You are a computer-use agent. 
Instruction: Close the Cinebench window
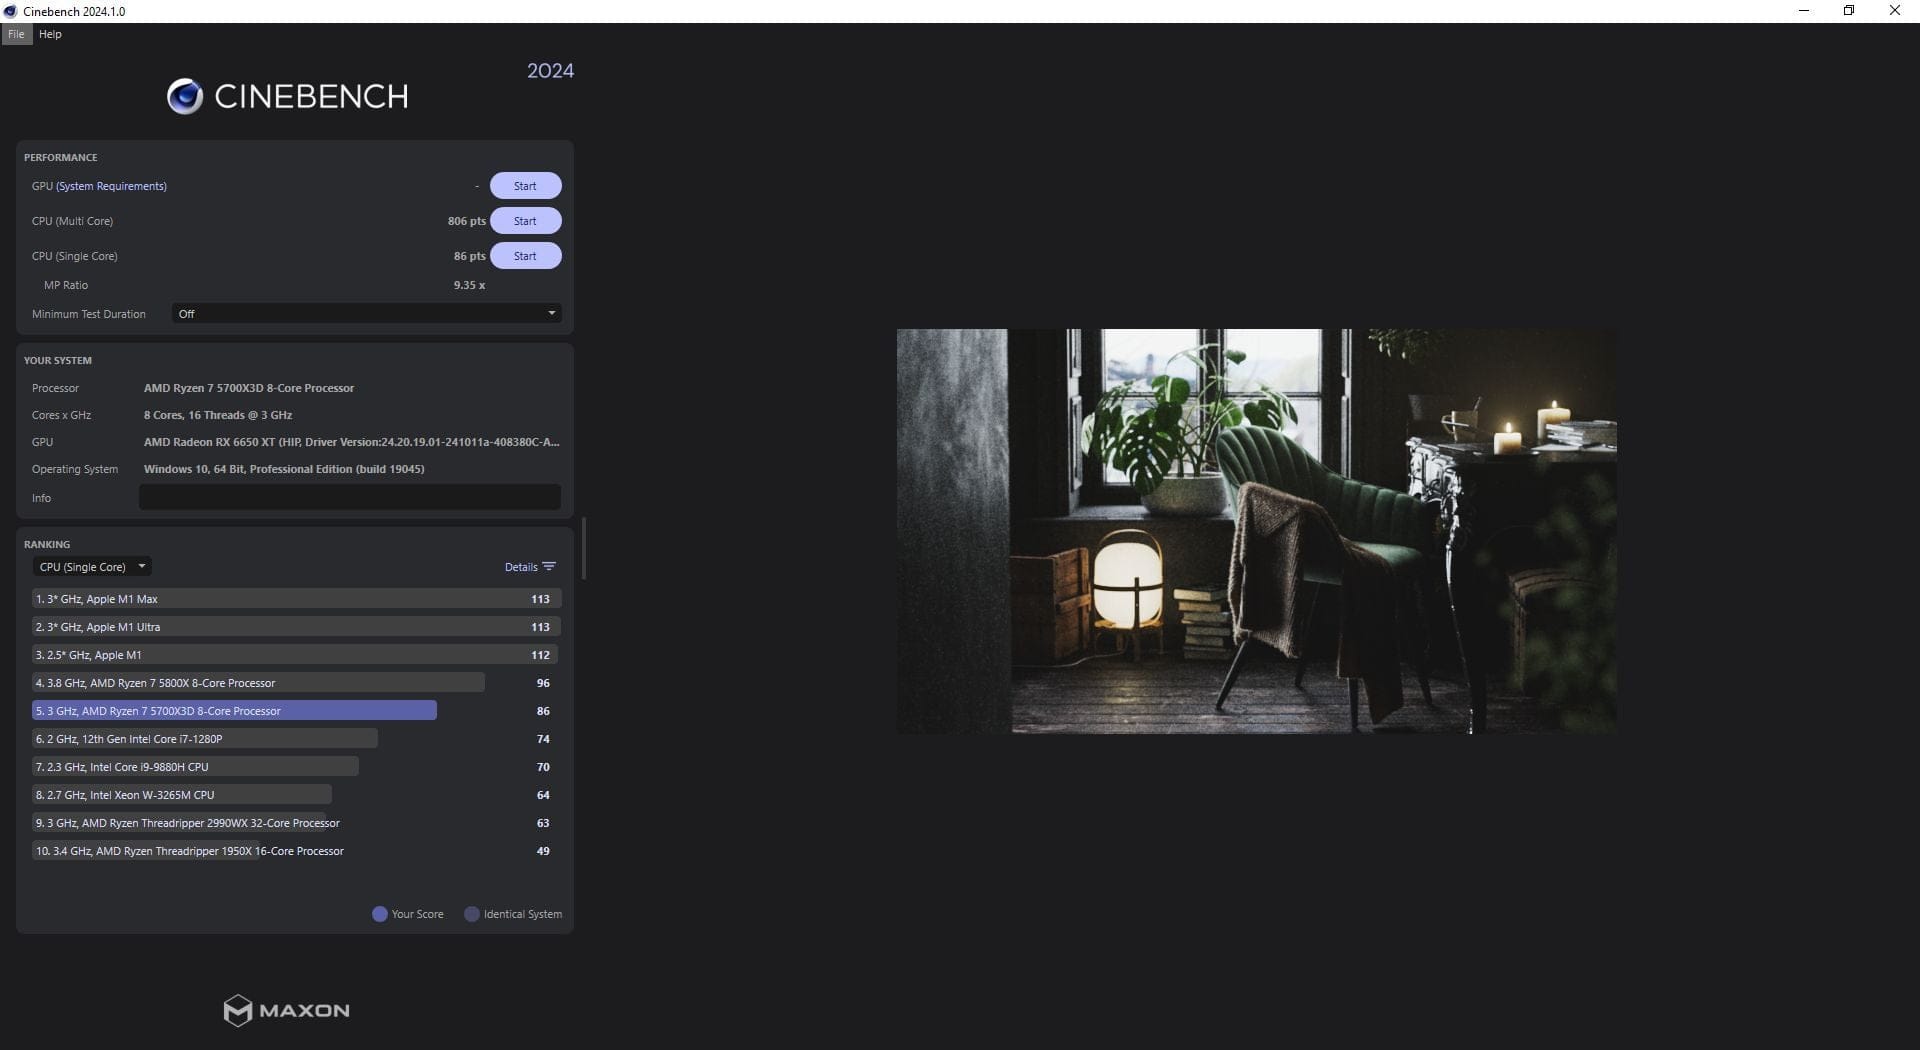coord(1894,11)
